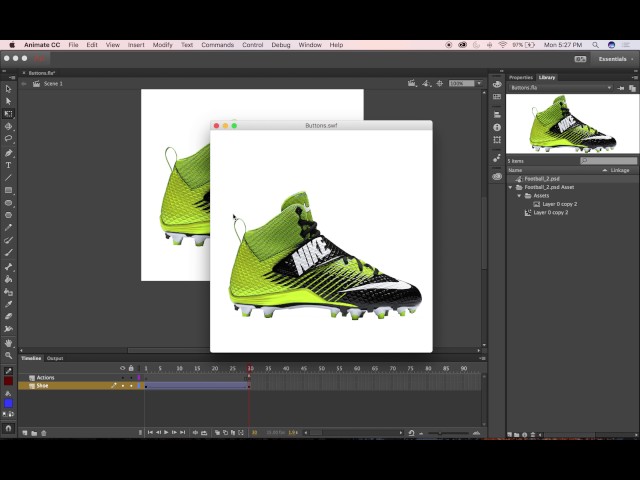This screenshot has height=480, width=640.
Task: Open the Creative Cloud Libraries panel
Action: 497,176
